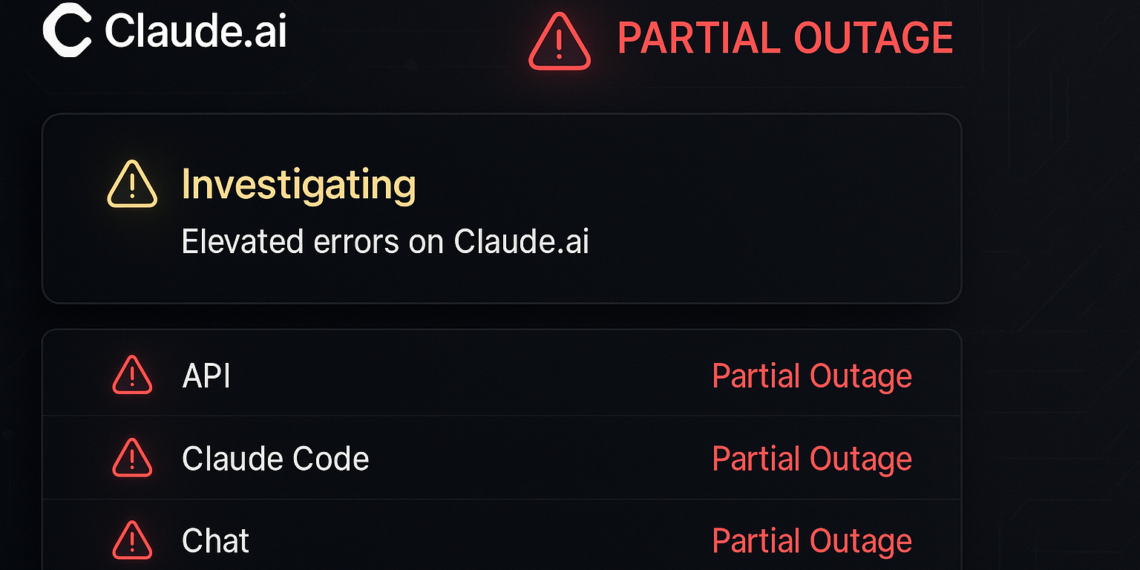
Task: Click the red alert icon beside Chat
Action: 132,541
